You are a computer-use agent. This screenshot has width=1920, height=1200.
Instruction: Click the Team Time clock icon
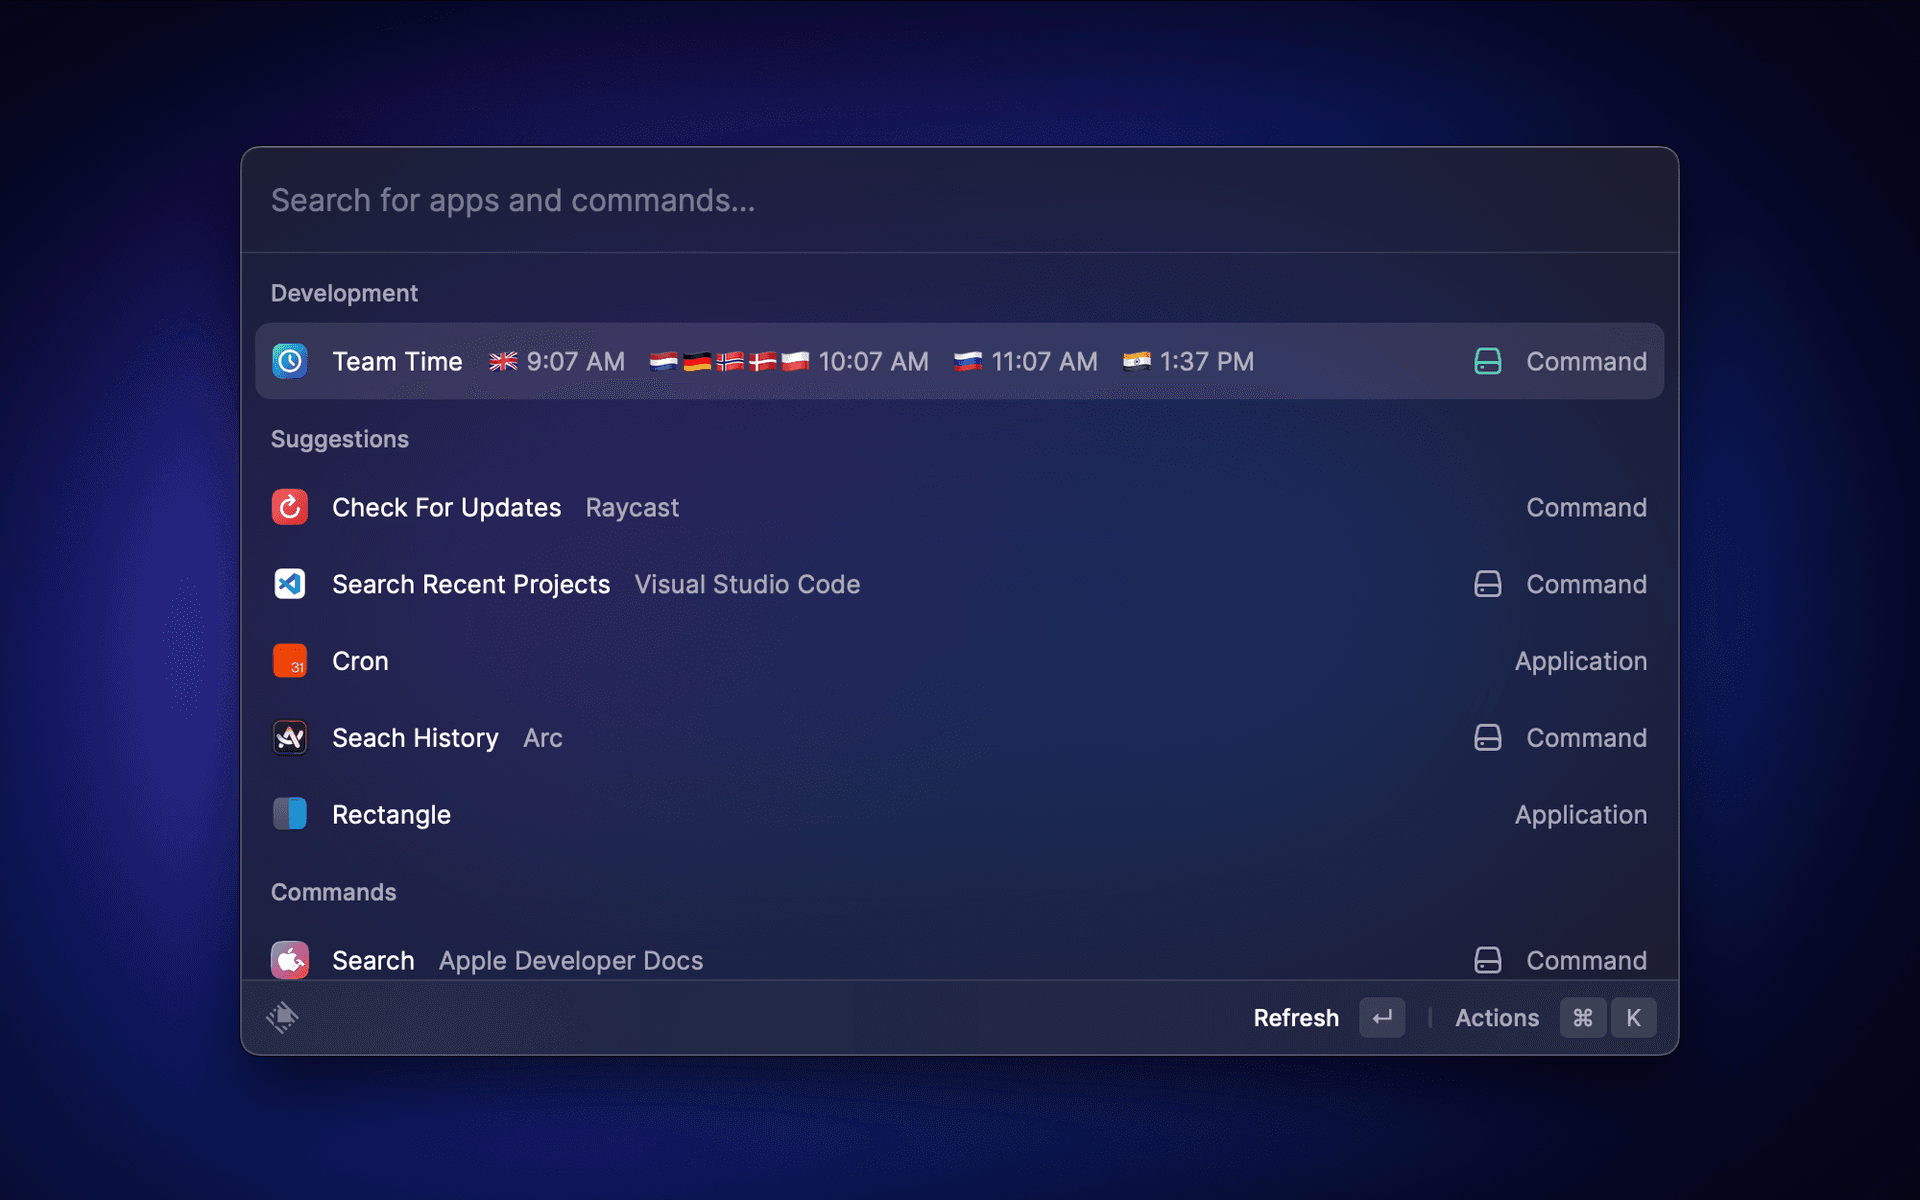pos(290,361)
